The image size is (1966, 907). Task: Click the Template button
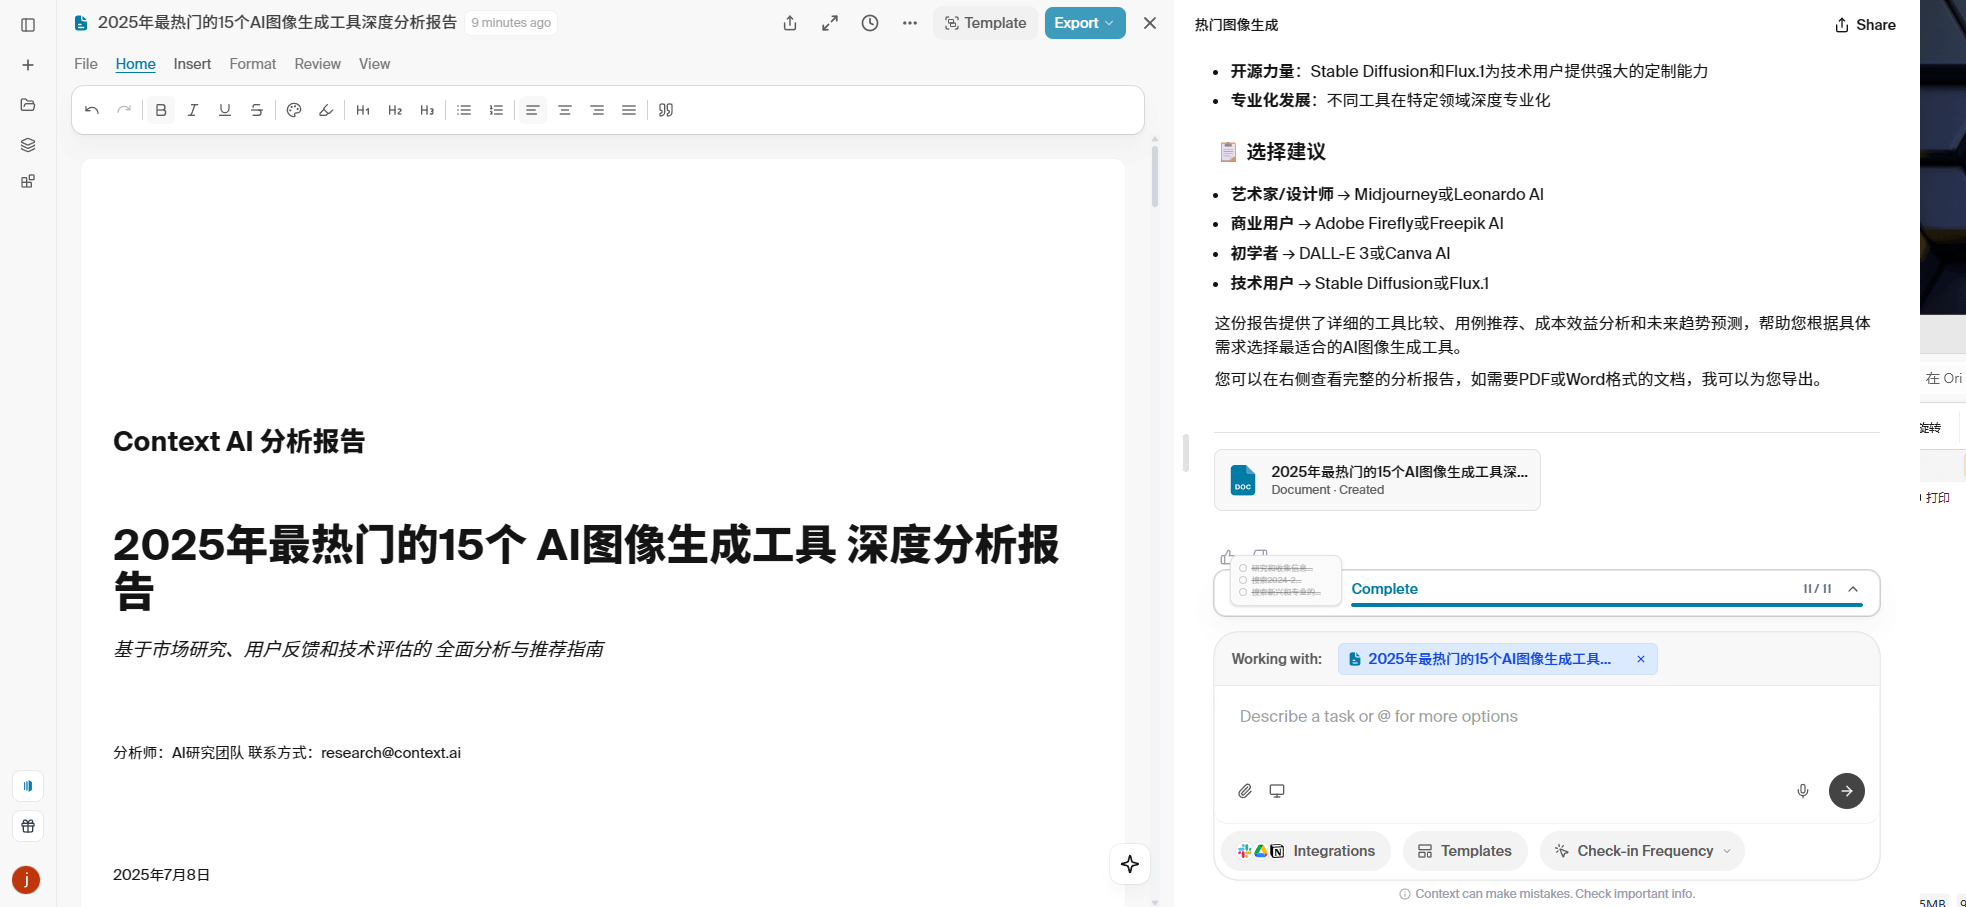click(985, 23)
